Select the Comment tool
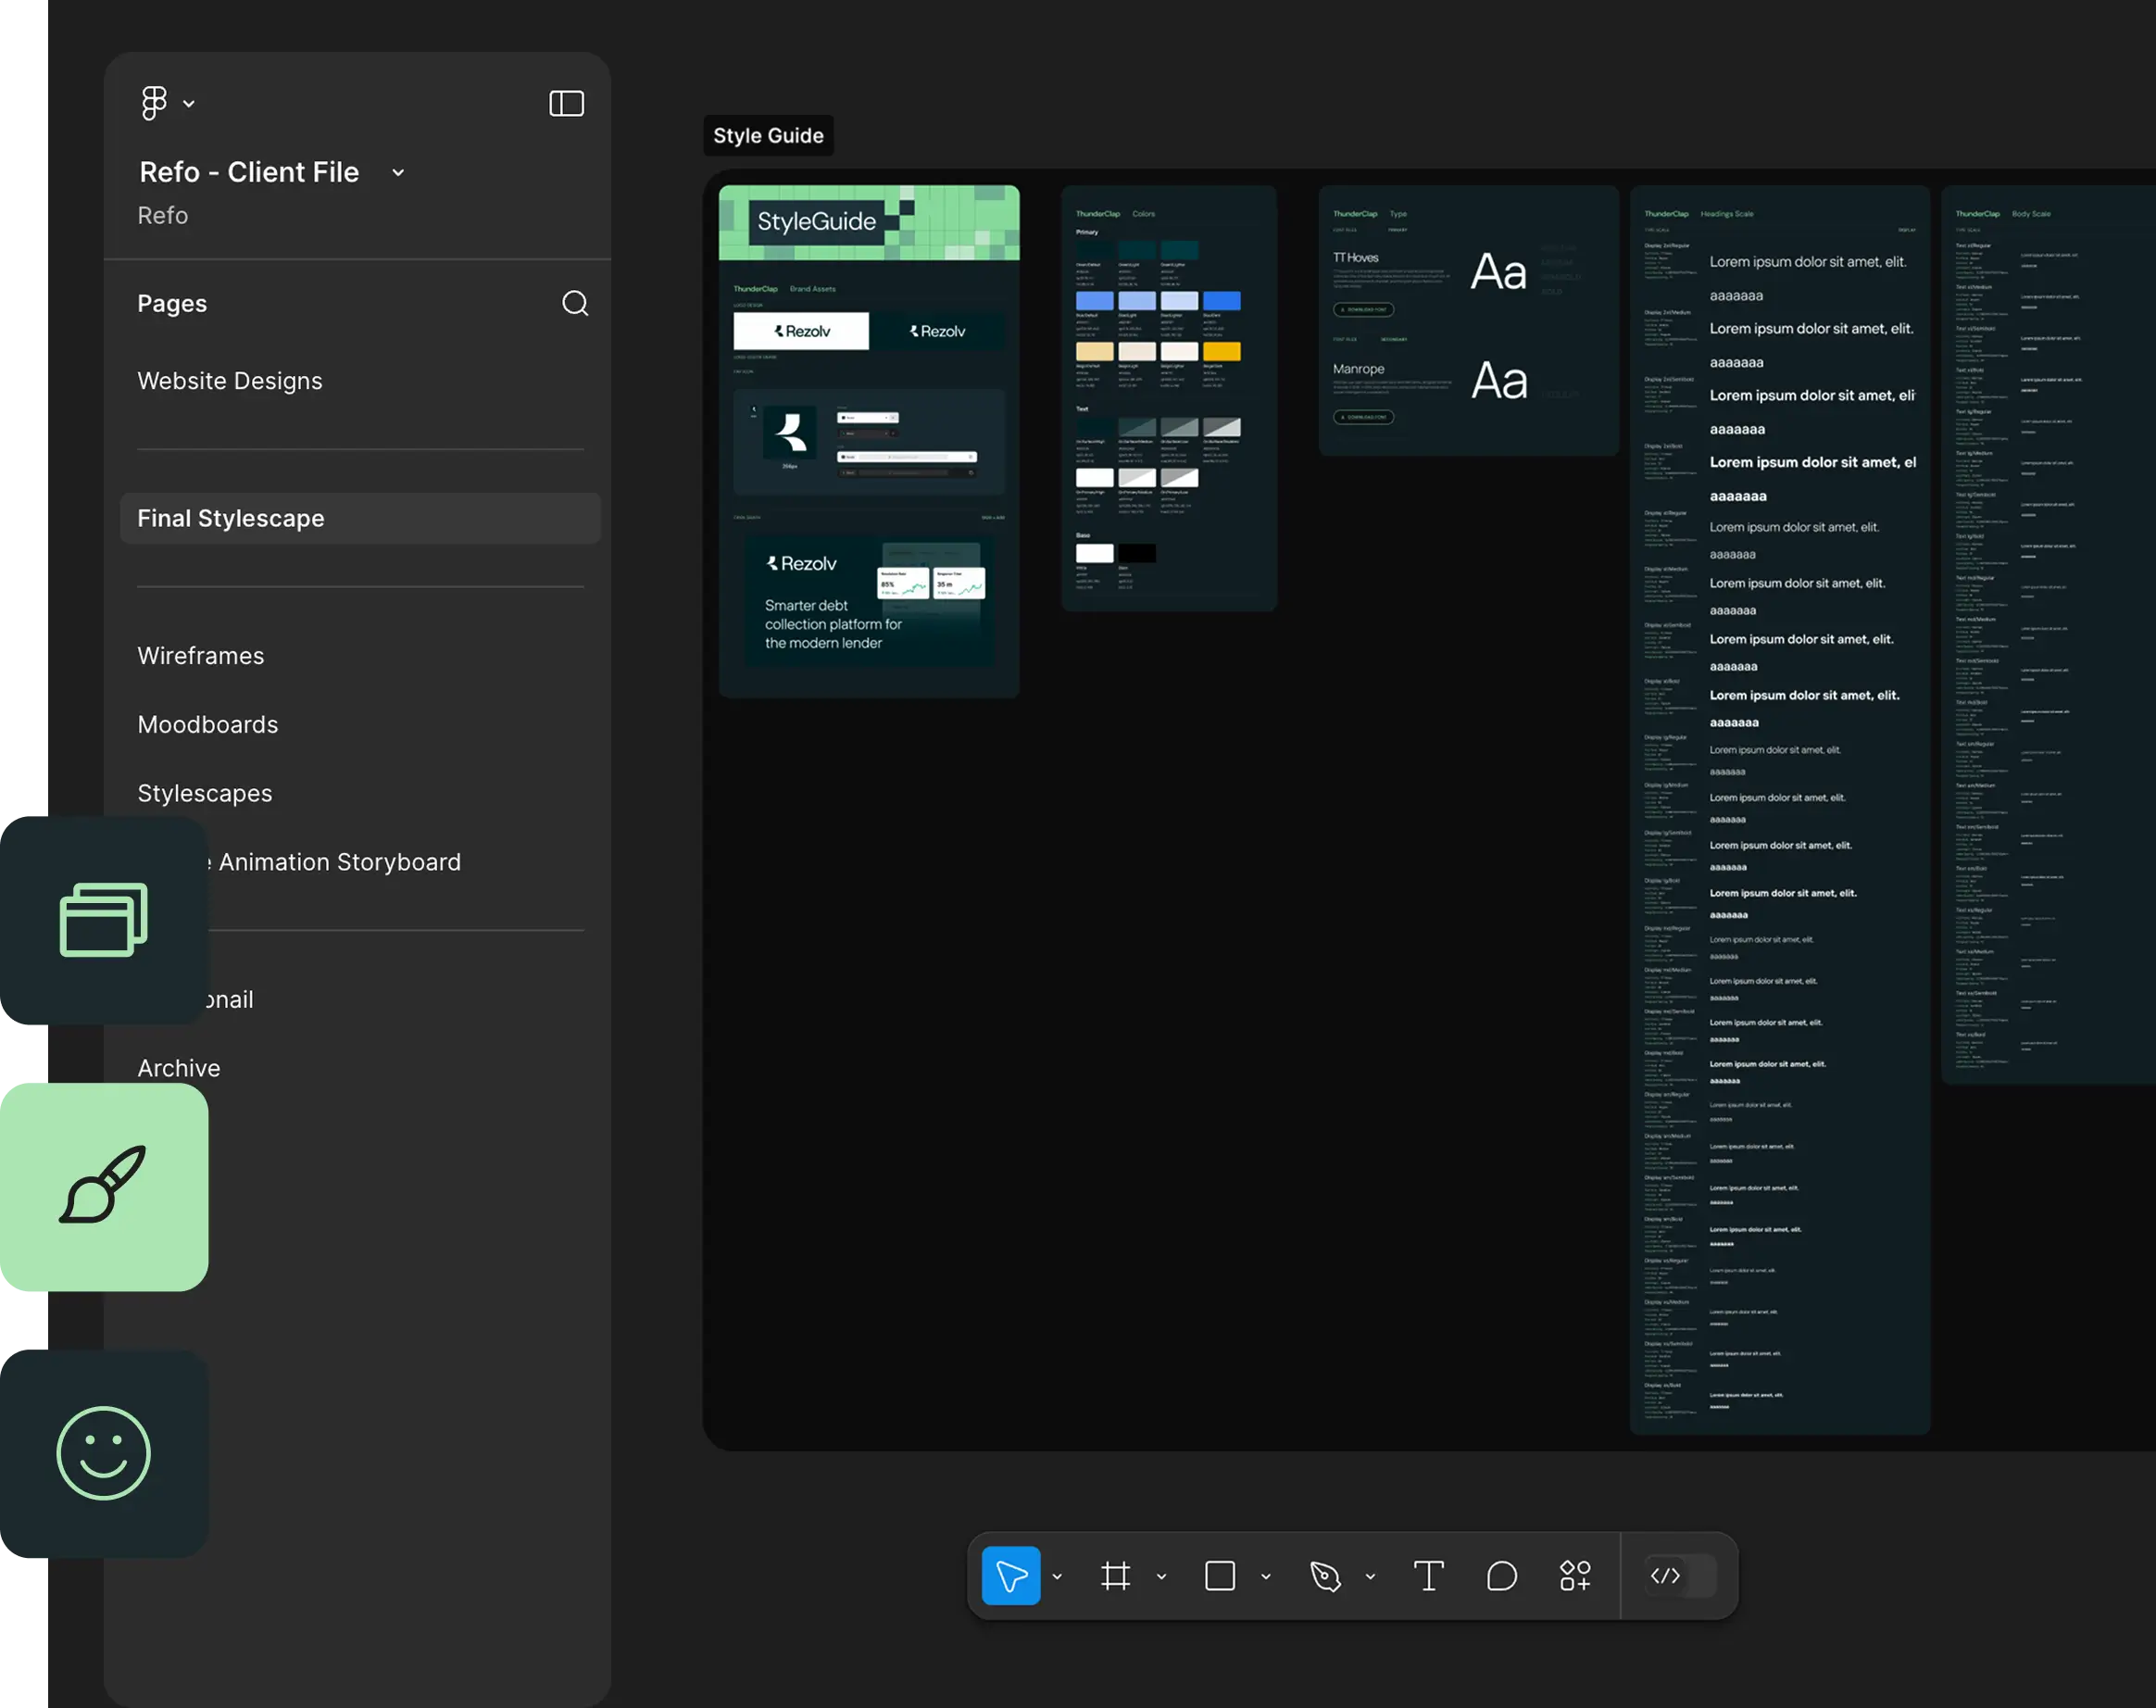The height and width of the screenshot is (1708, 2156). click(x=1501, y=1576)
